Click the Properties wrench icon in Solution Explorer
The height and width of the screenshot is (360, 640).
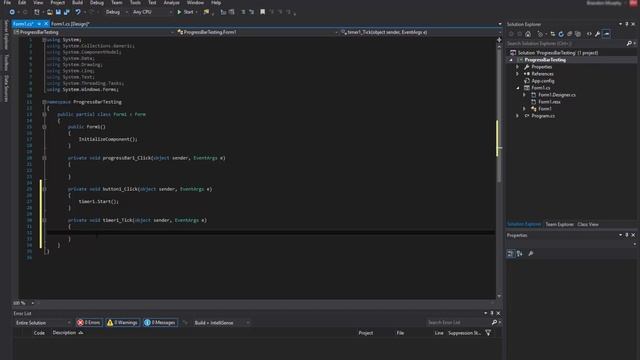tap(597, 34)
